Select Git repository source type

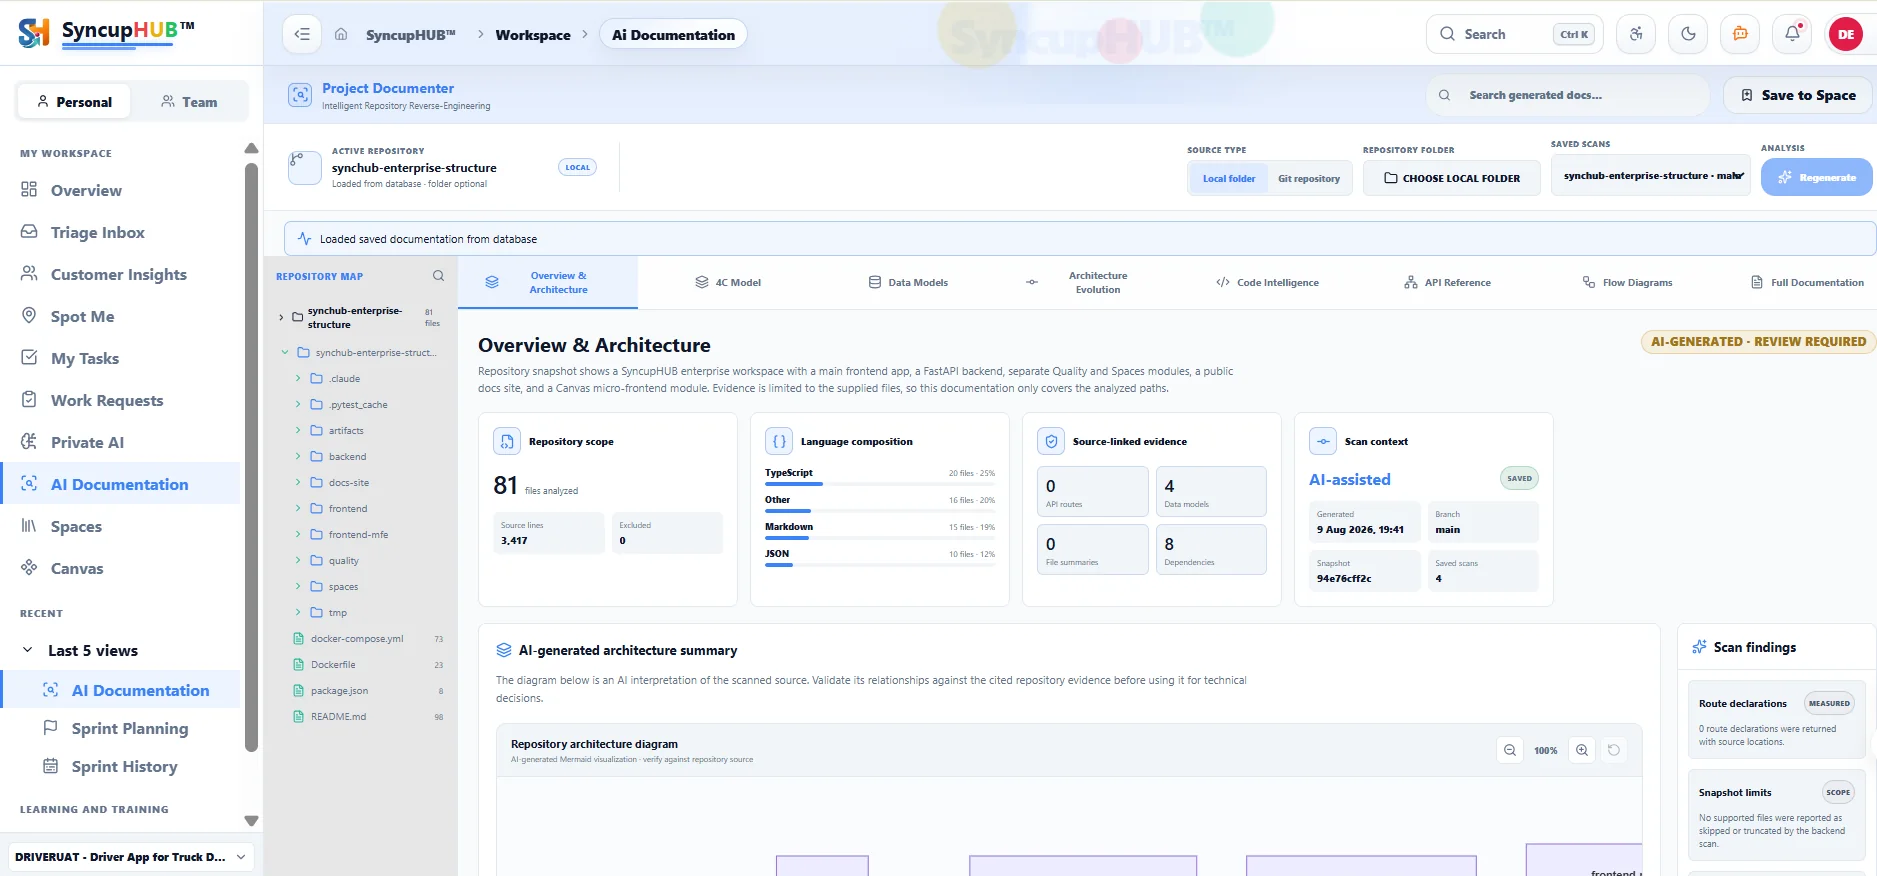click(x=1309, y=179)
